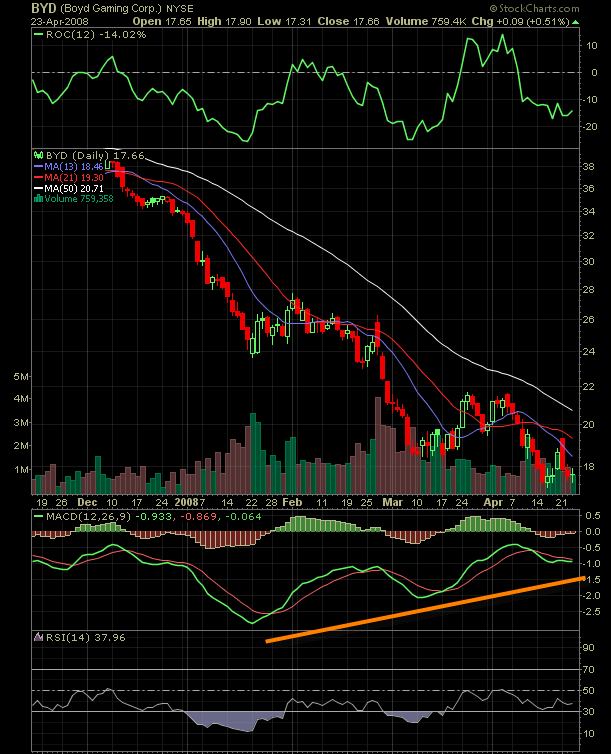Click the -0.869 MACD signal value
This screenshot has height=754, width=611.
point(199,516)
